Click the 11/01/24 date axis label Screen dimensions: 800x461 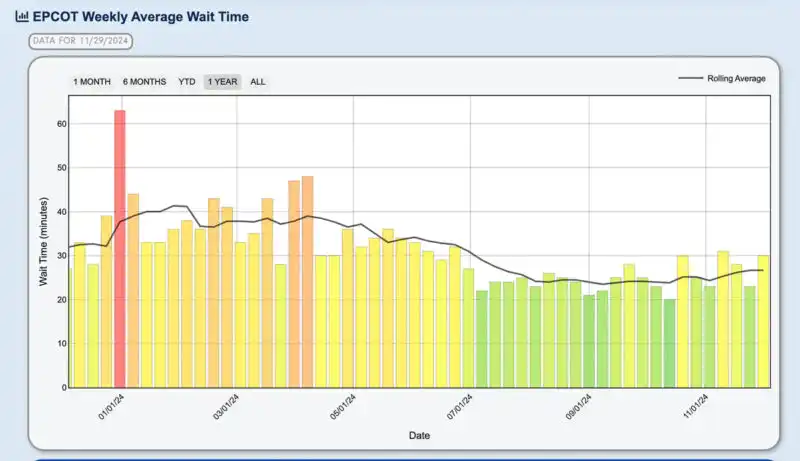(x=695, y=407)
